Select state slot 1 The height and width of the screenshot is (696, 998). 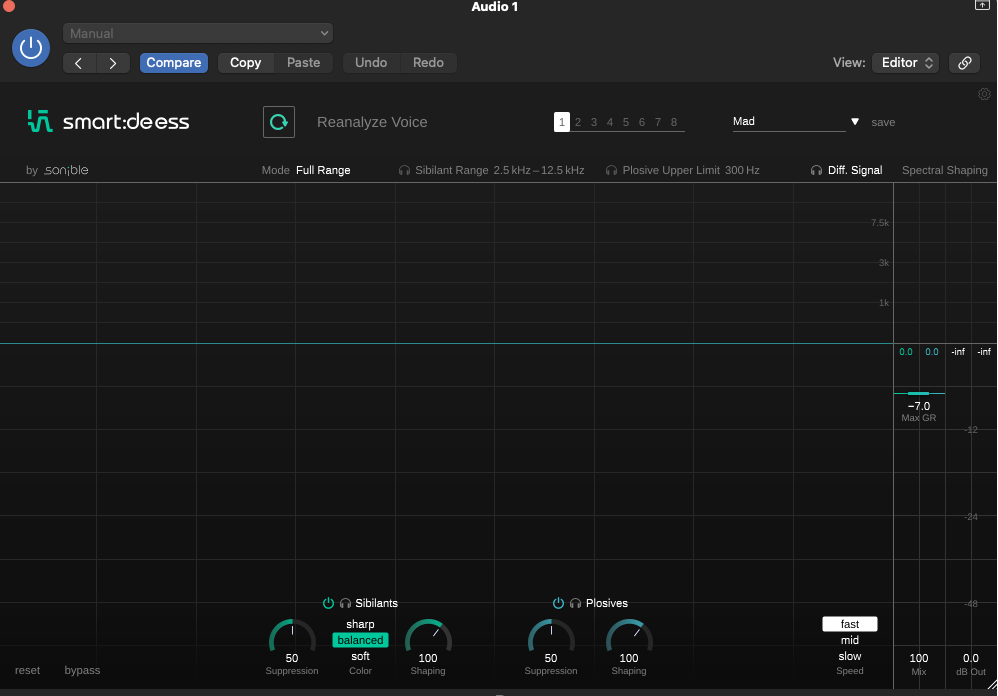pyautogui.click(x=561, y=122)
